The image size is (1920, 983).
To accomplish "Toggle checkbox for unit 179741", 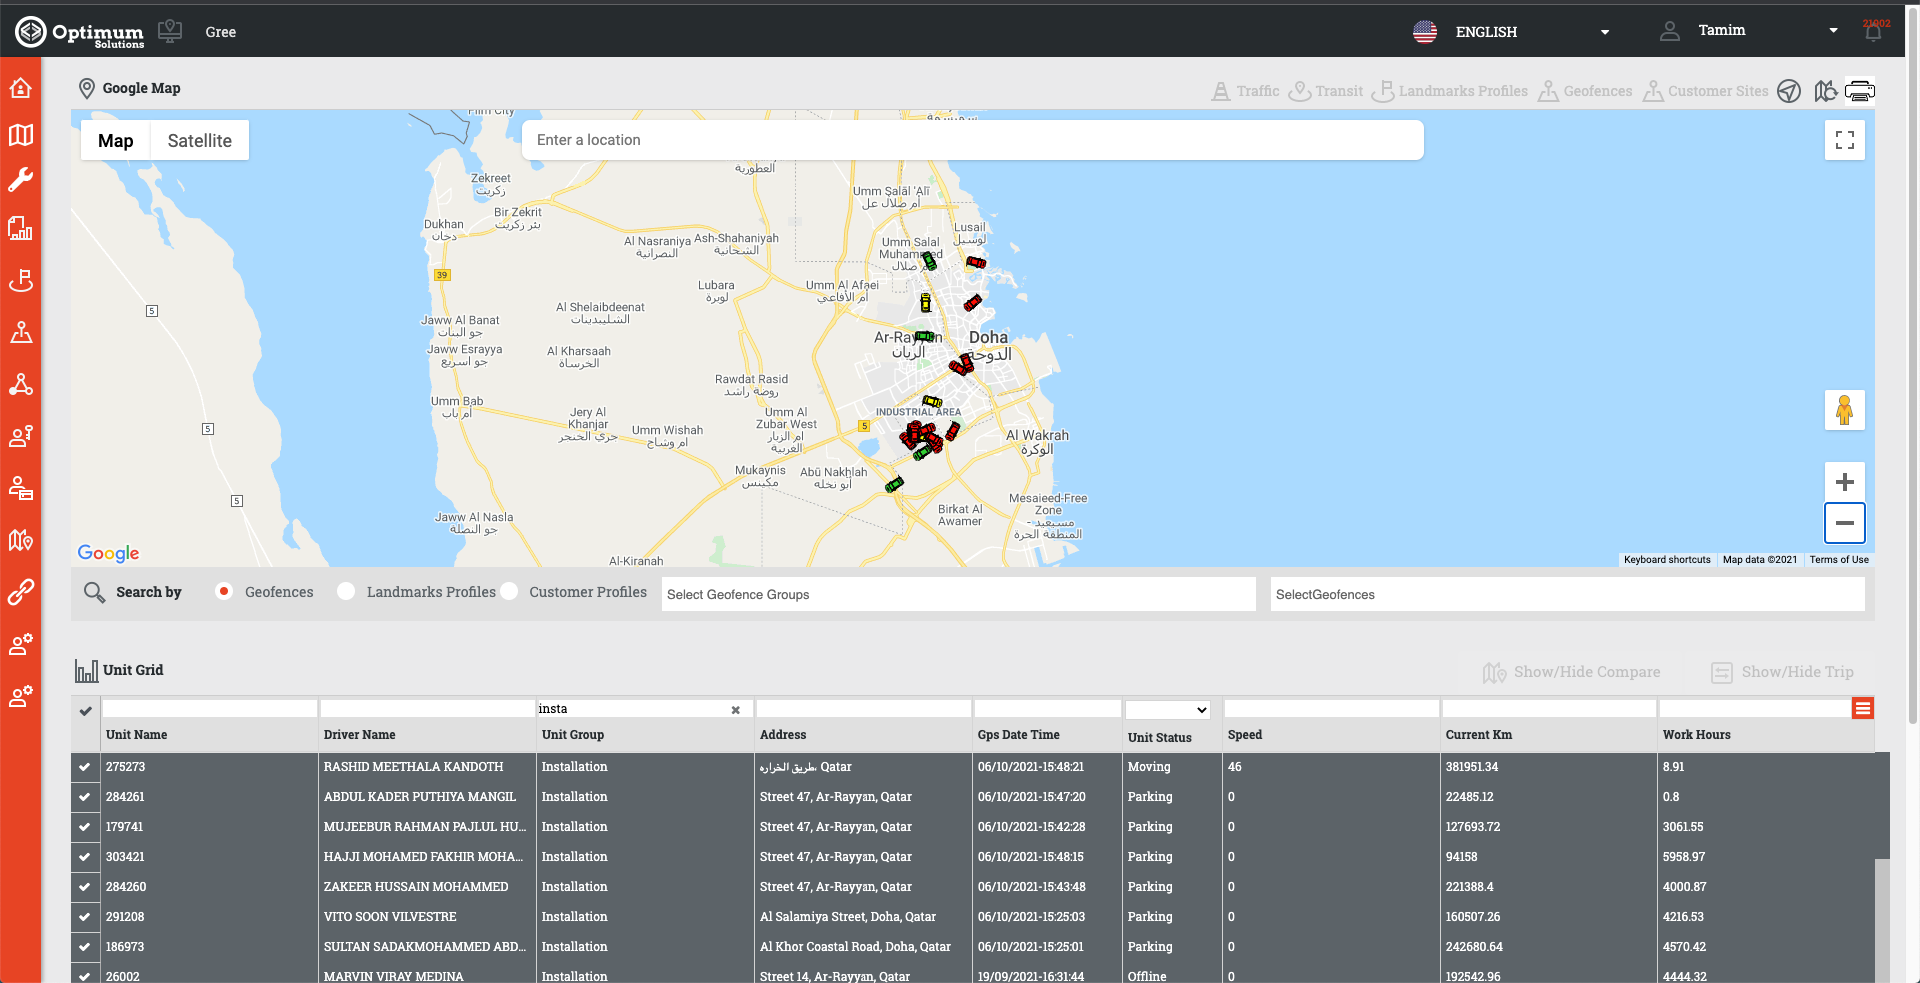I will point(85,827).
